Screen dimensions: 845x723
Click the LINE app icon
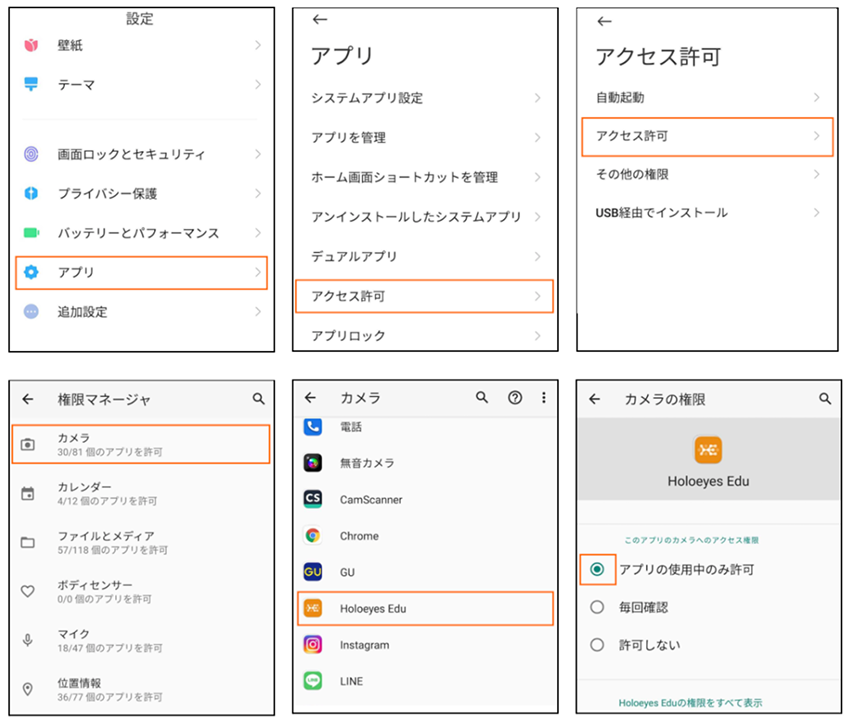pos(310,681)
